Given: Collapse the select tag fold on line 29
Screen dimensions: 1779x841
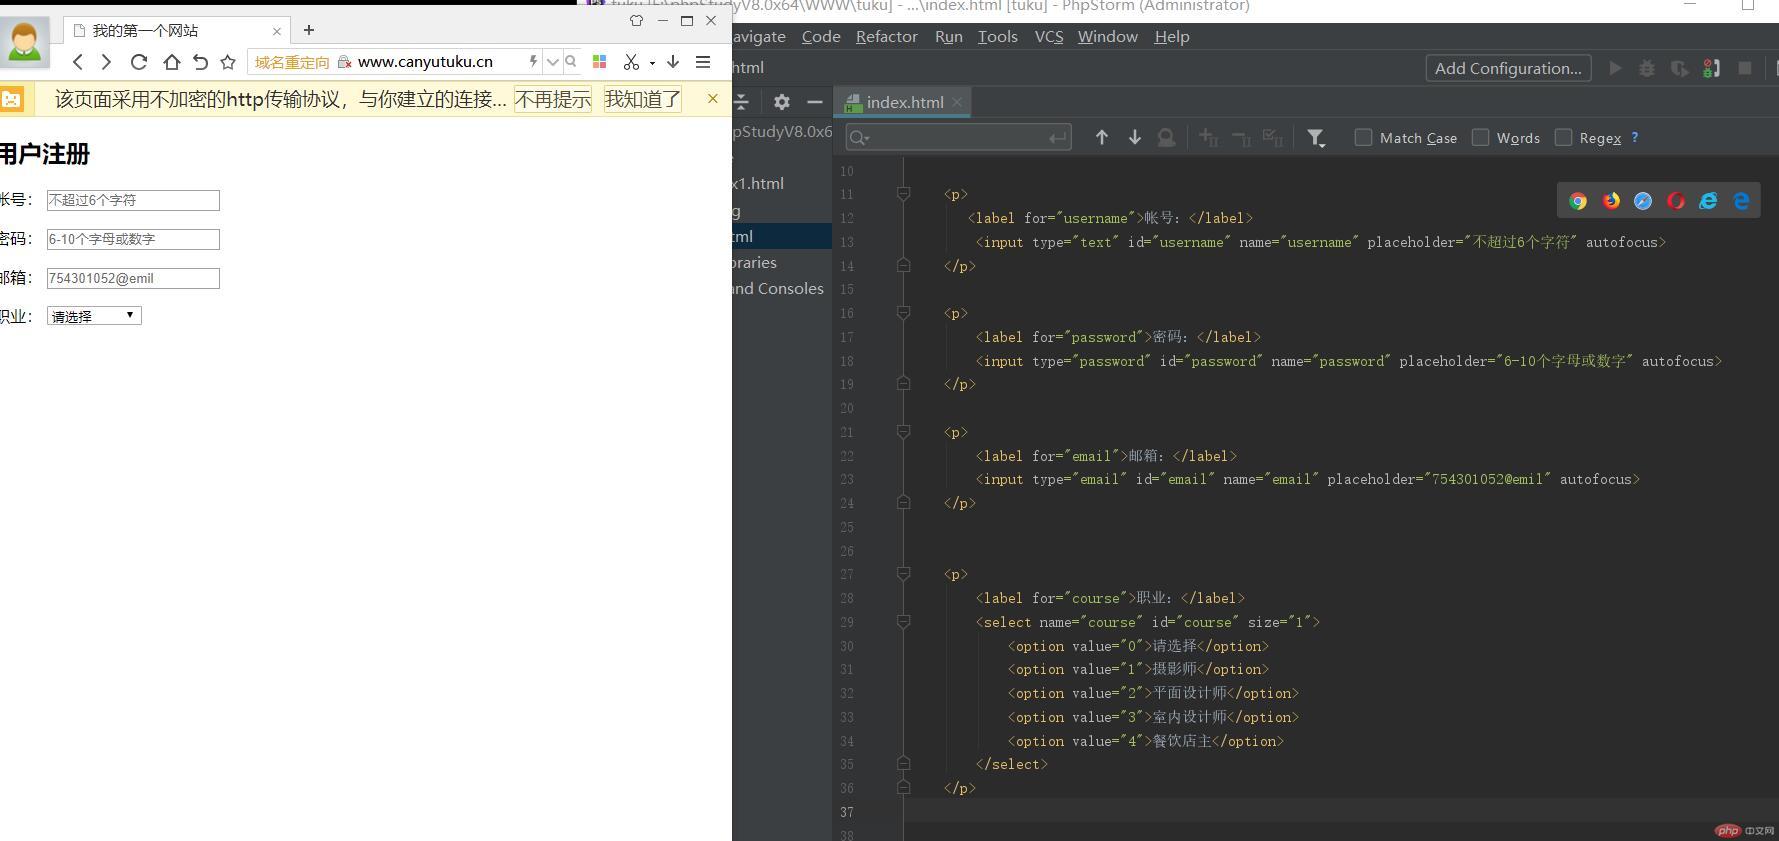Looking at the screenshot, I should [x=903, y=622].
